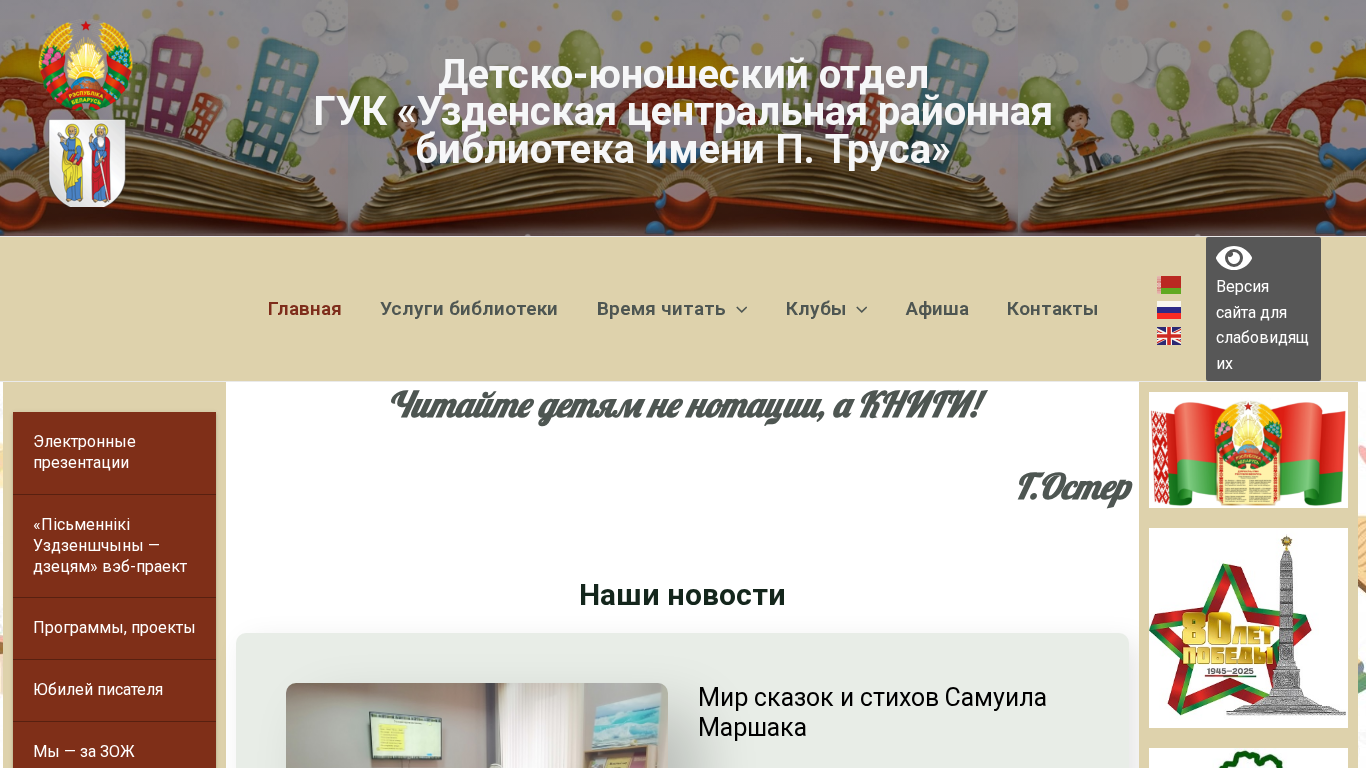Open the Главная menu item
Viewport: 1366px width, 768px height.
(x=305, y=309)
